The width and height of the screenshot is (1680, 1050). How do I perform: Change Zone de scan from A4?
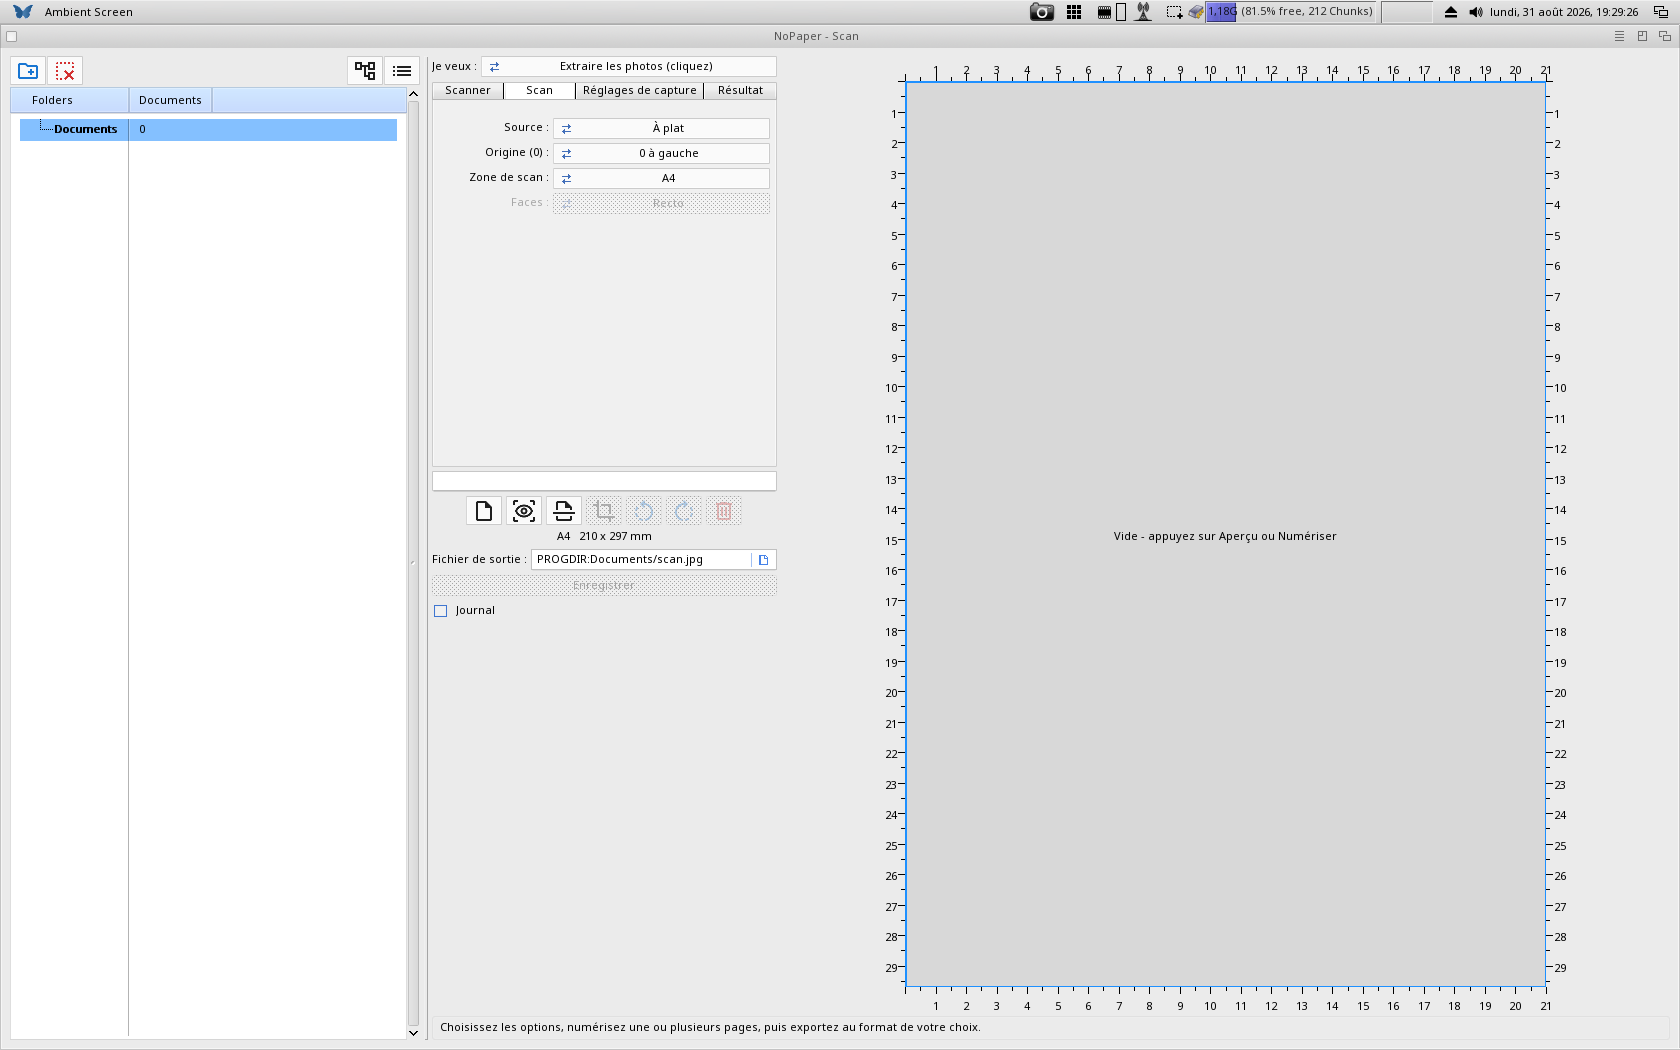661,178
